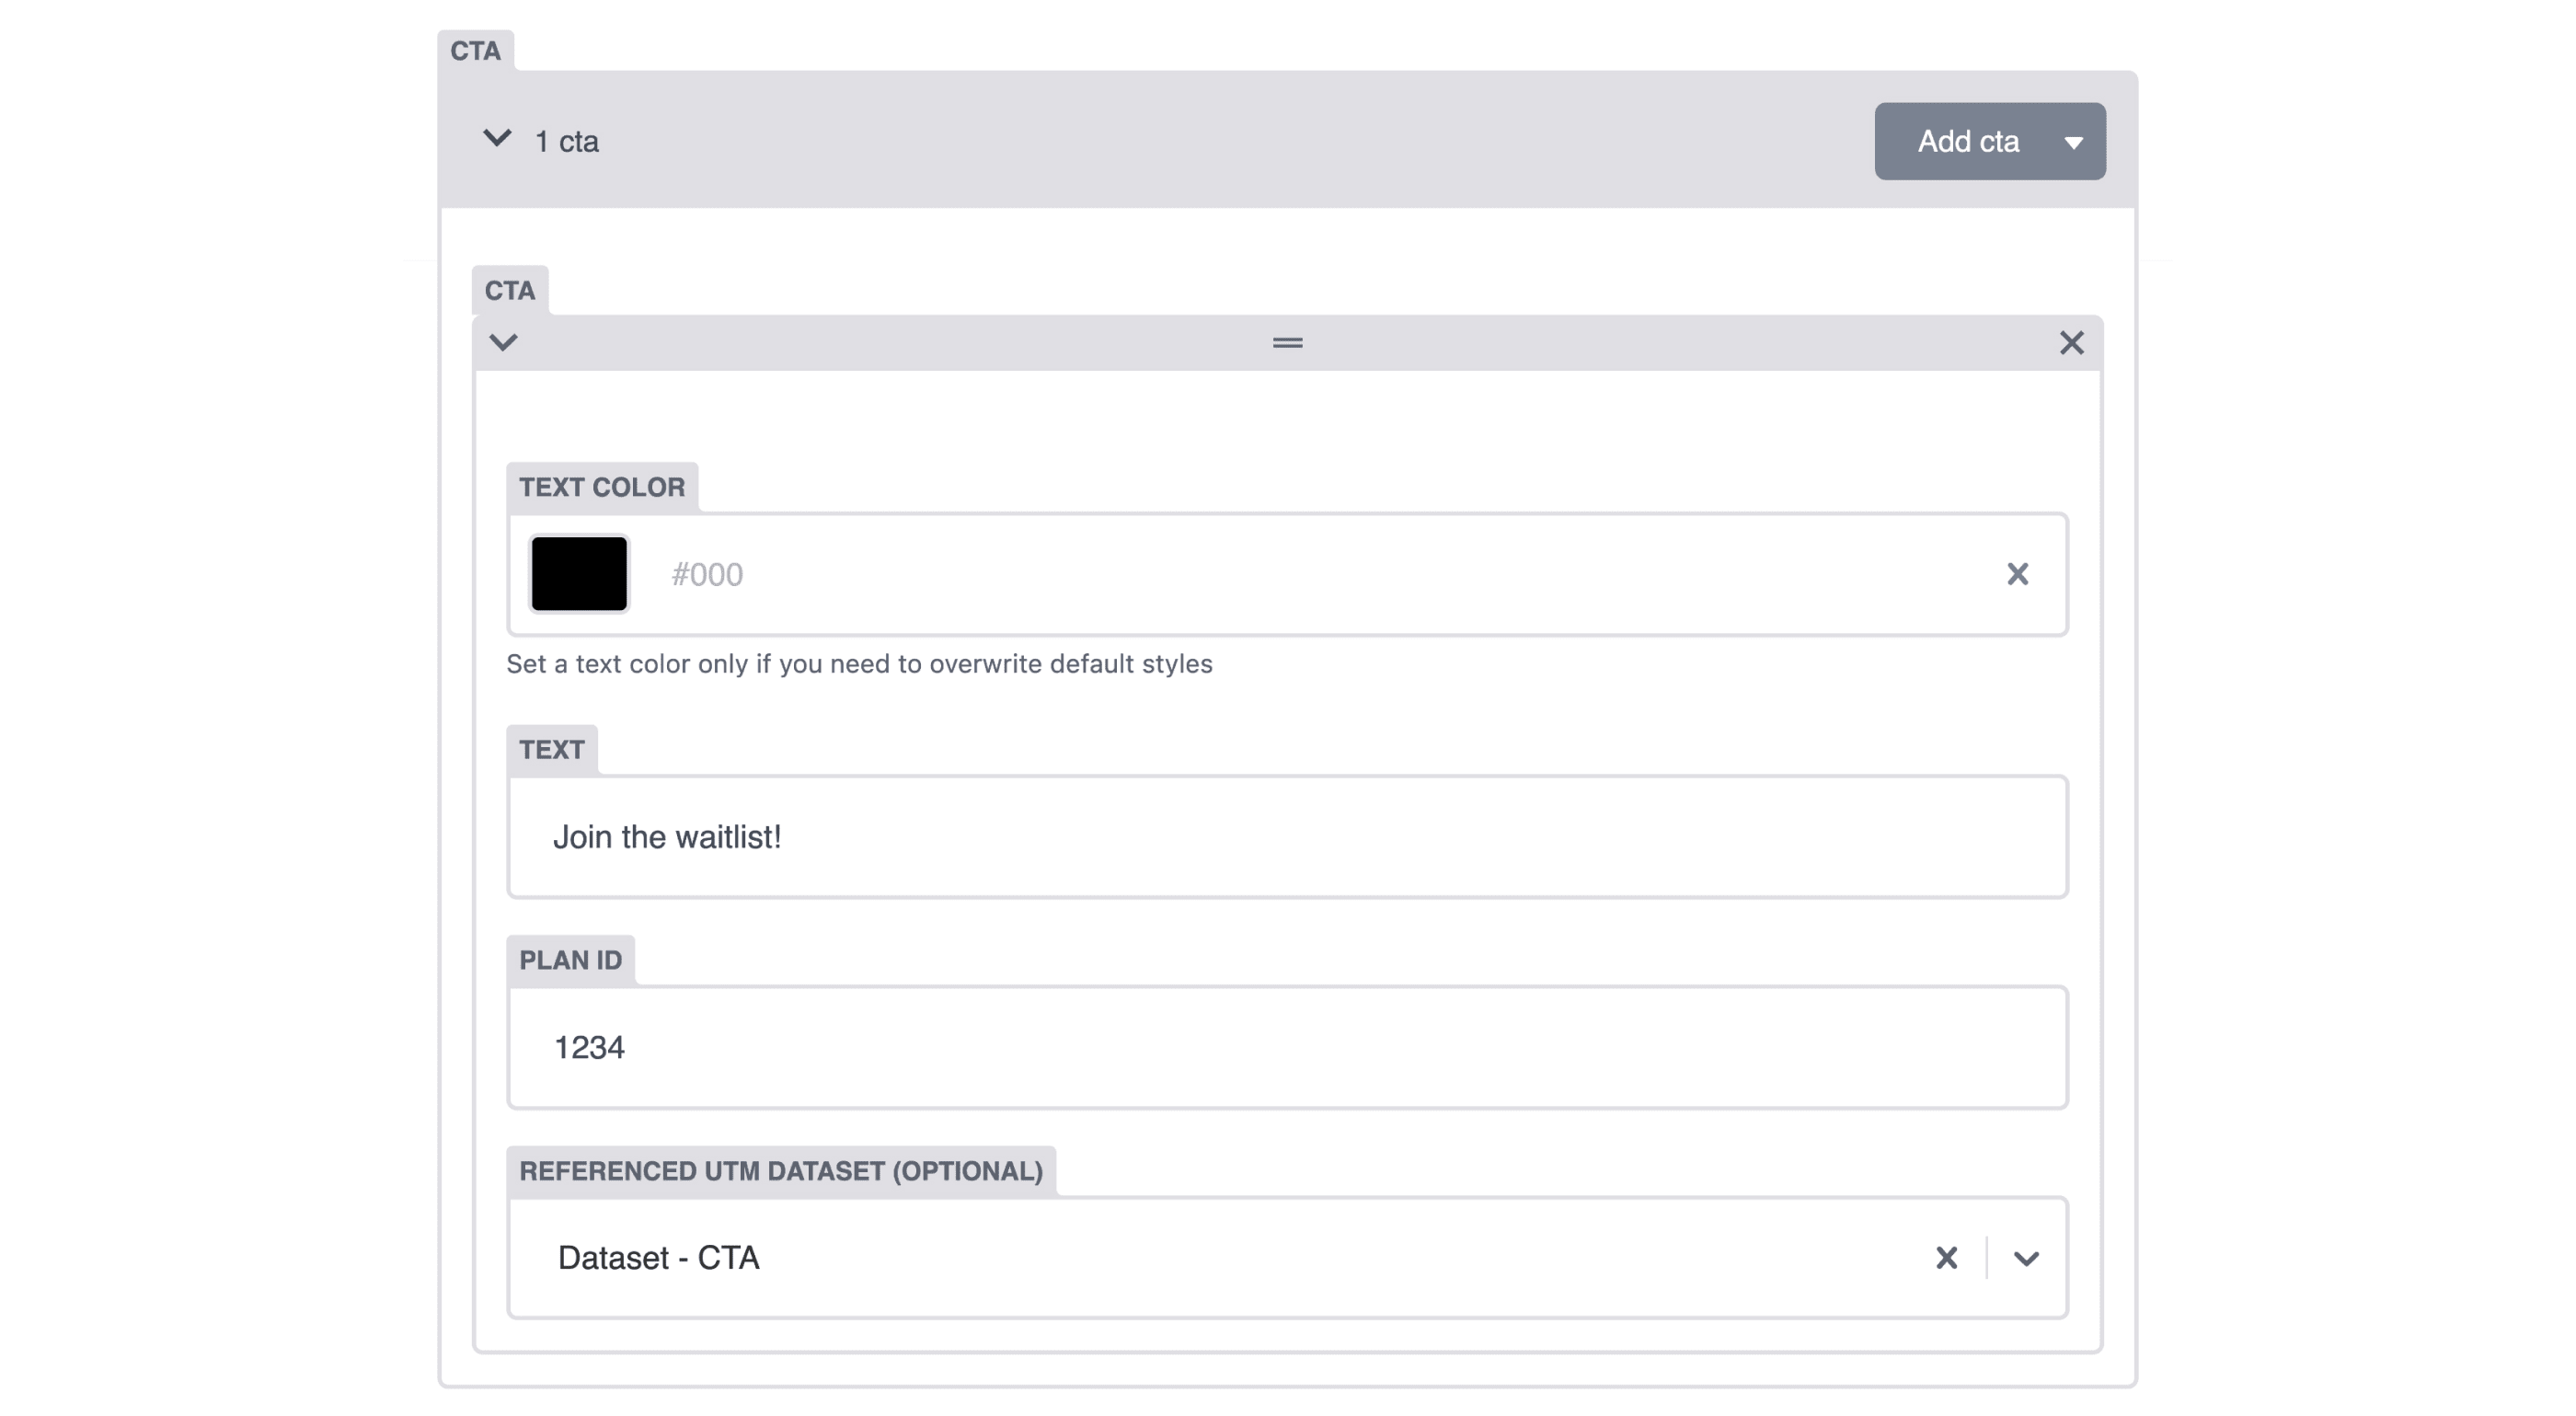Viewport: 2576px width, 1416px height.
Task: Remove the CTA item with X icon
Action: [2072, 343]
